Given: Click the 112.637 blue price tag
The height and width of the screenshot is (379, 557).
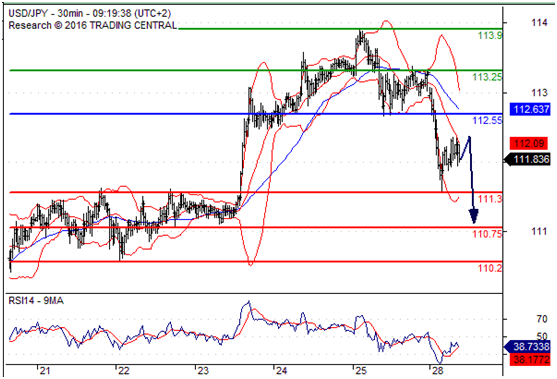Looking at the screenshot, I should click(530, 109).
